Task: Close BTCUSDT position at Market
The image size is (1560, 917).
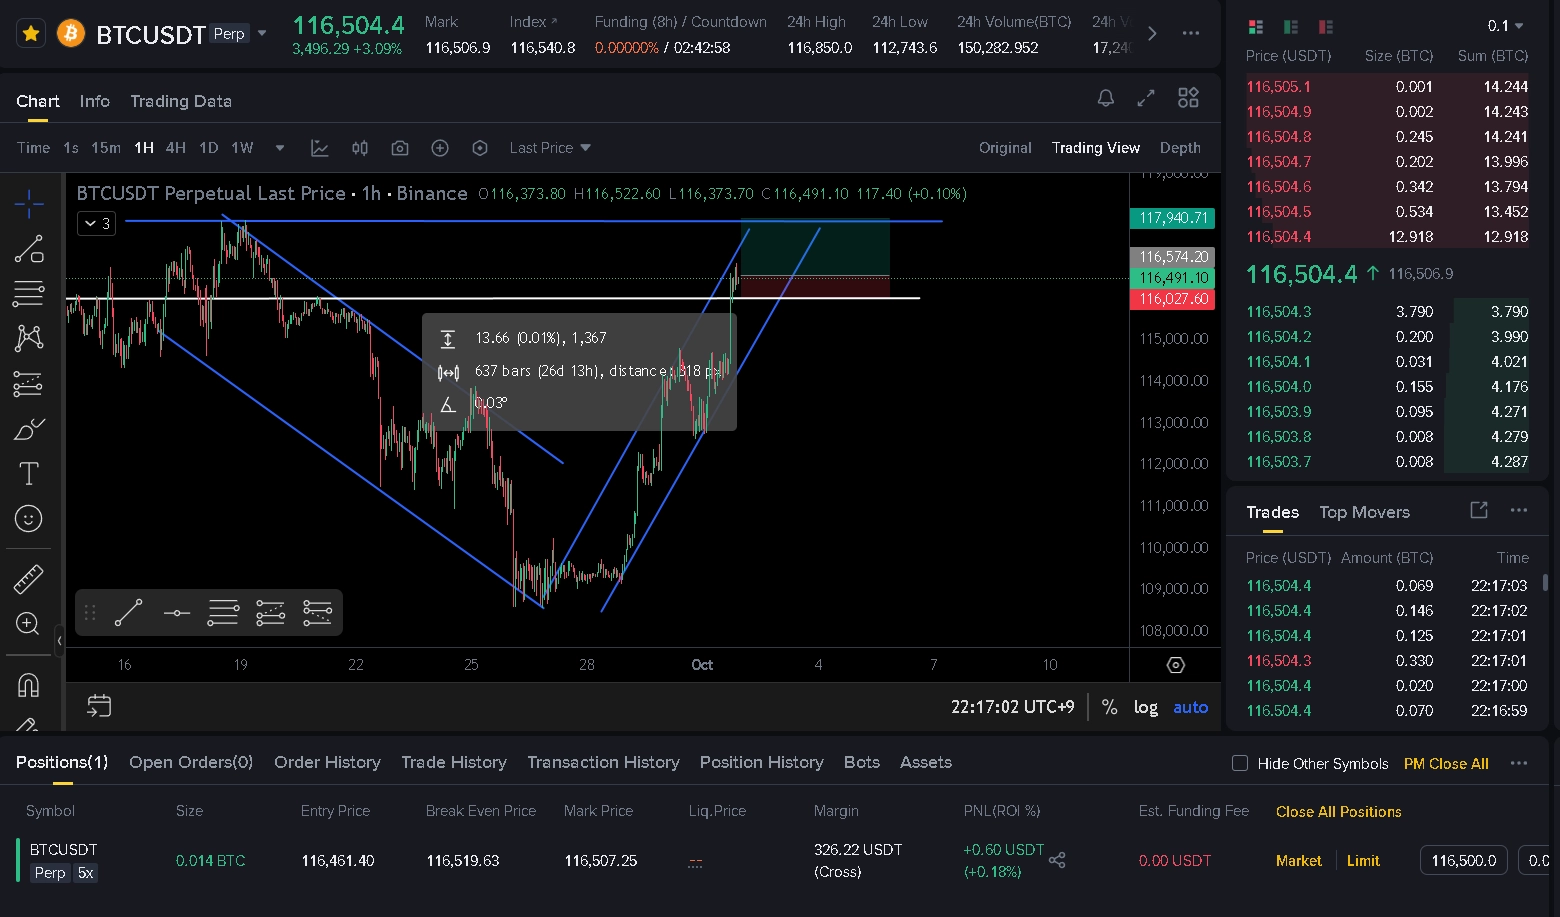Action: click(x=1298, y=860)
